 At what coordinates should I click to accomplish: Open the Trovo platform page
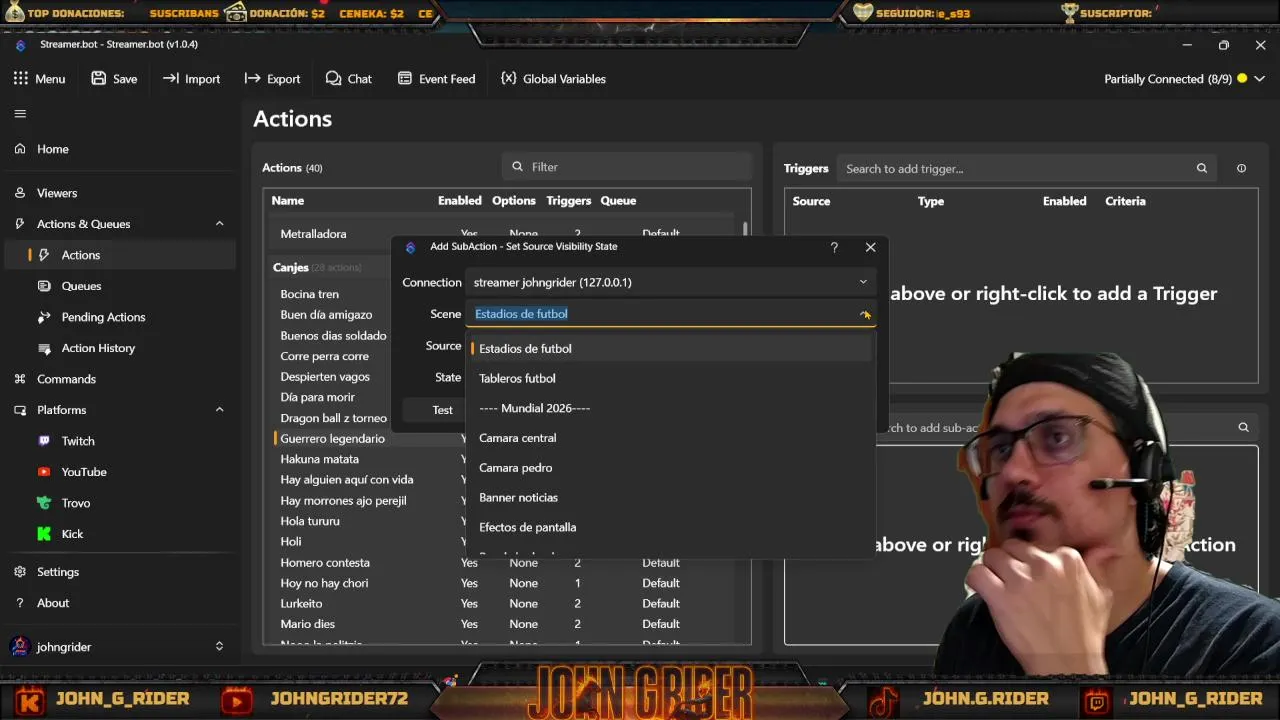click(118, 503)
